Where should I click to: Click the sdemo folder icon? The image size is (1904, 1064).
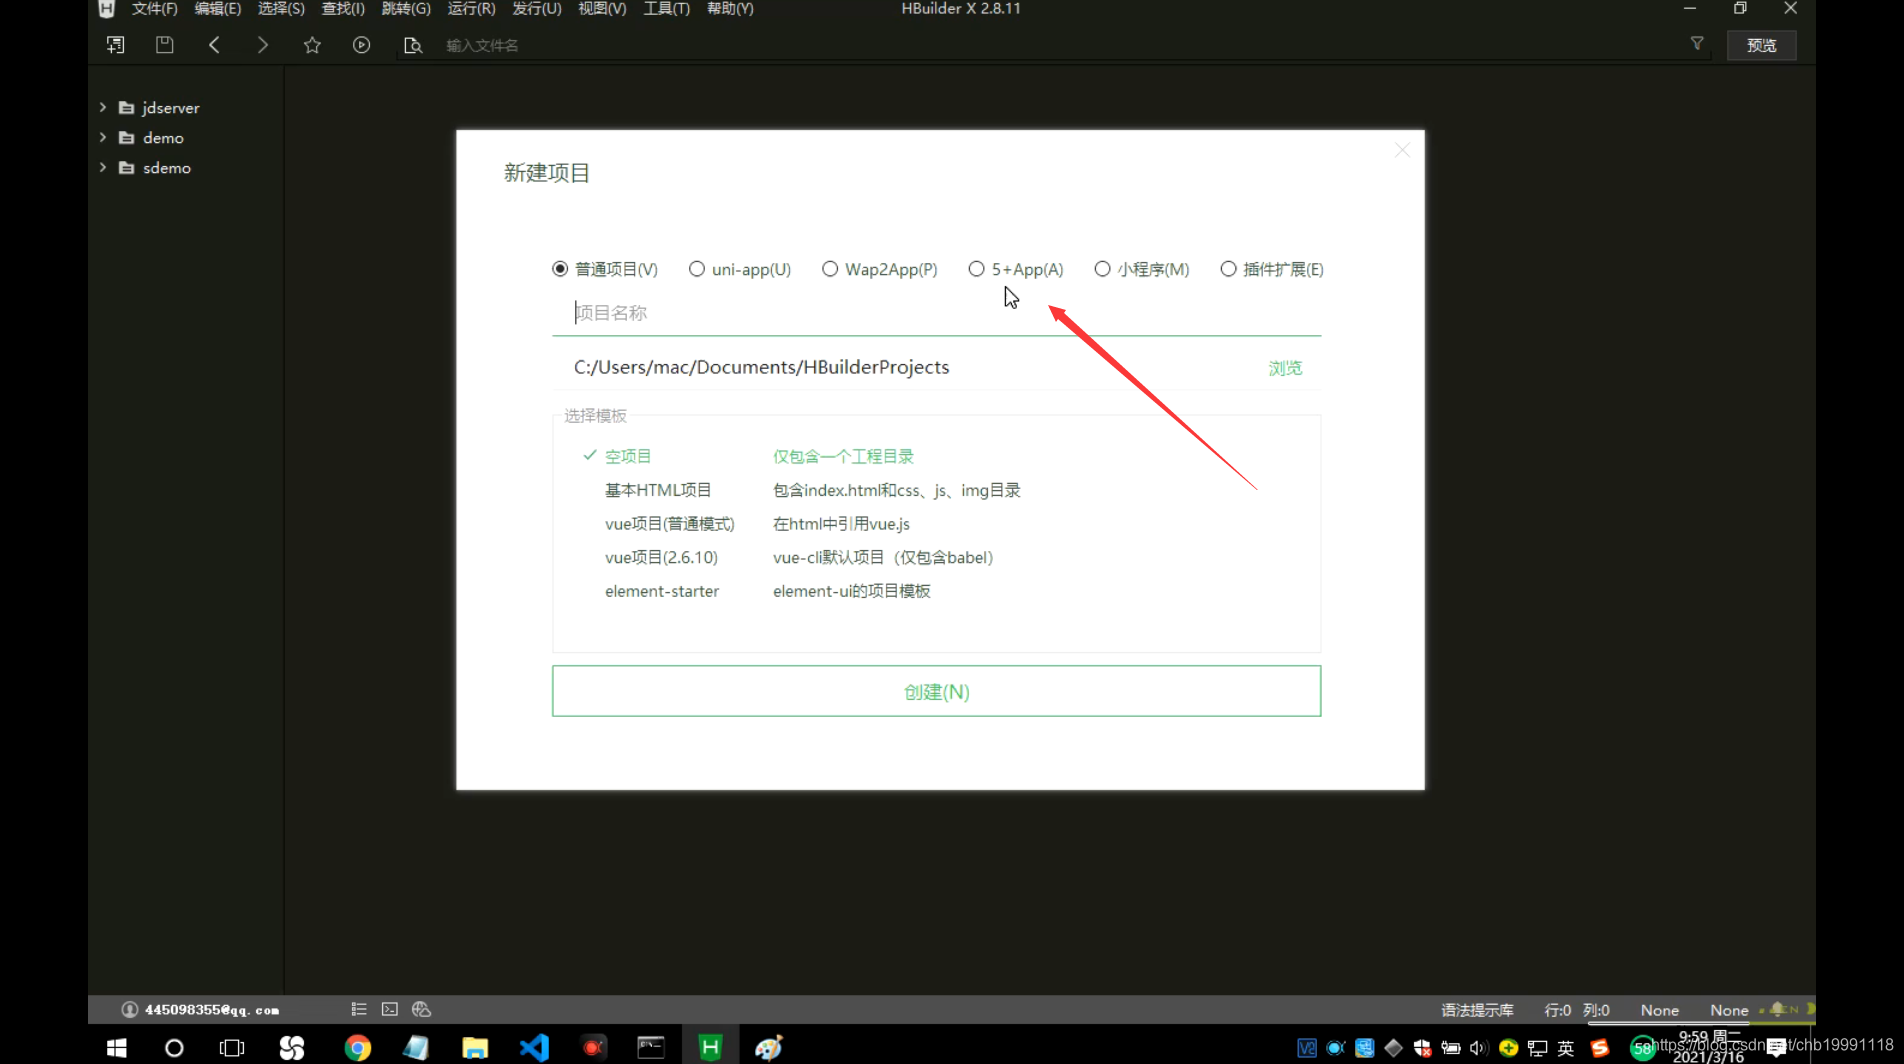127,168
